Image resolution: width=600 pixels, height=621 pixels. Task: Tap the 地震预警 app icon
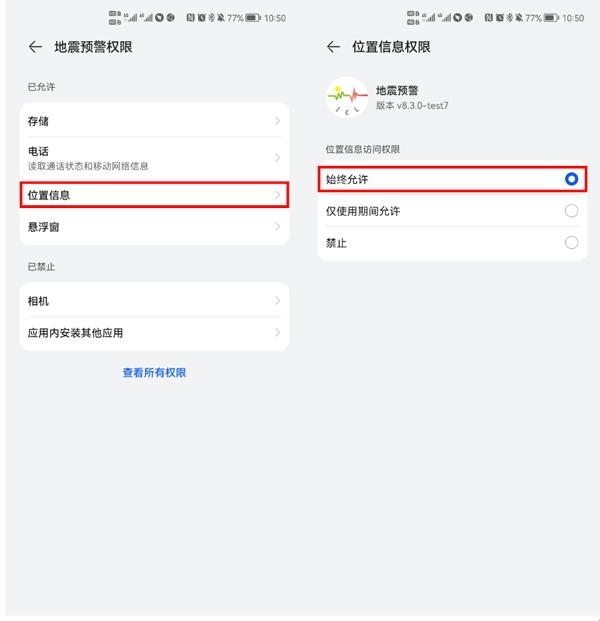(347, 98)
